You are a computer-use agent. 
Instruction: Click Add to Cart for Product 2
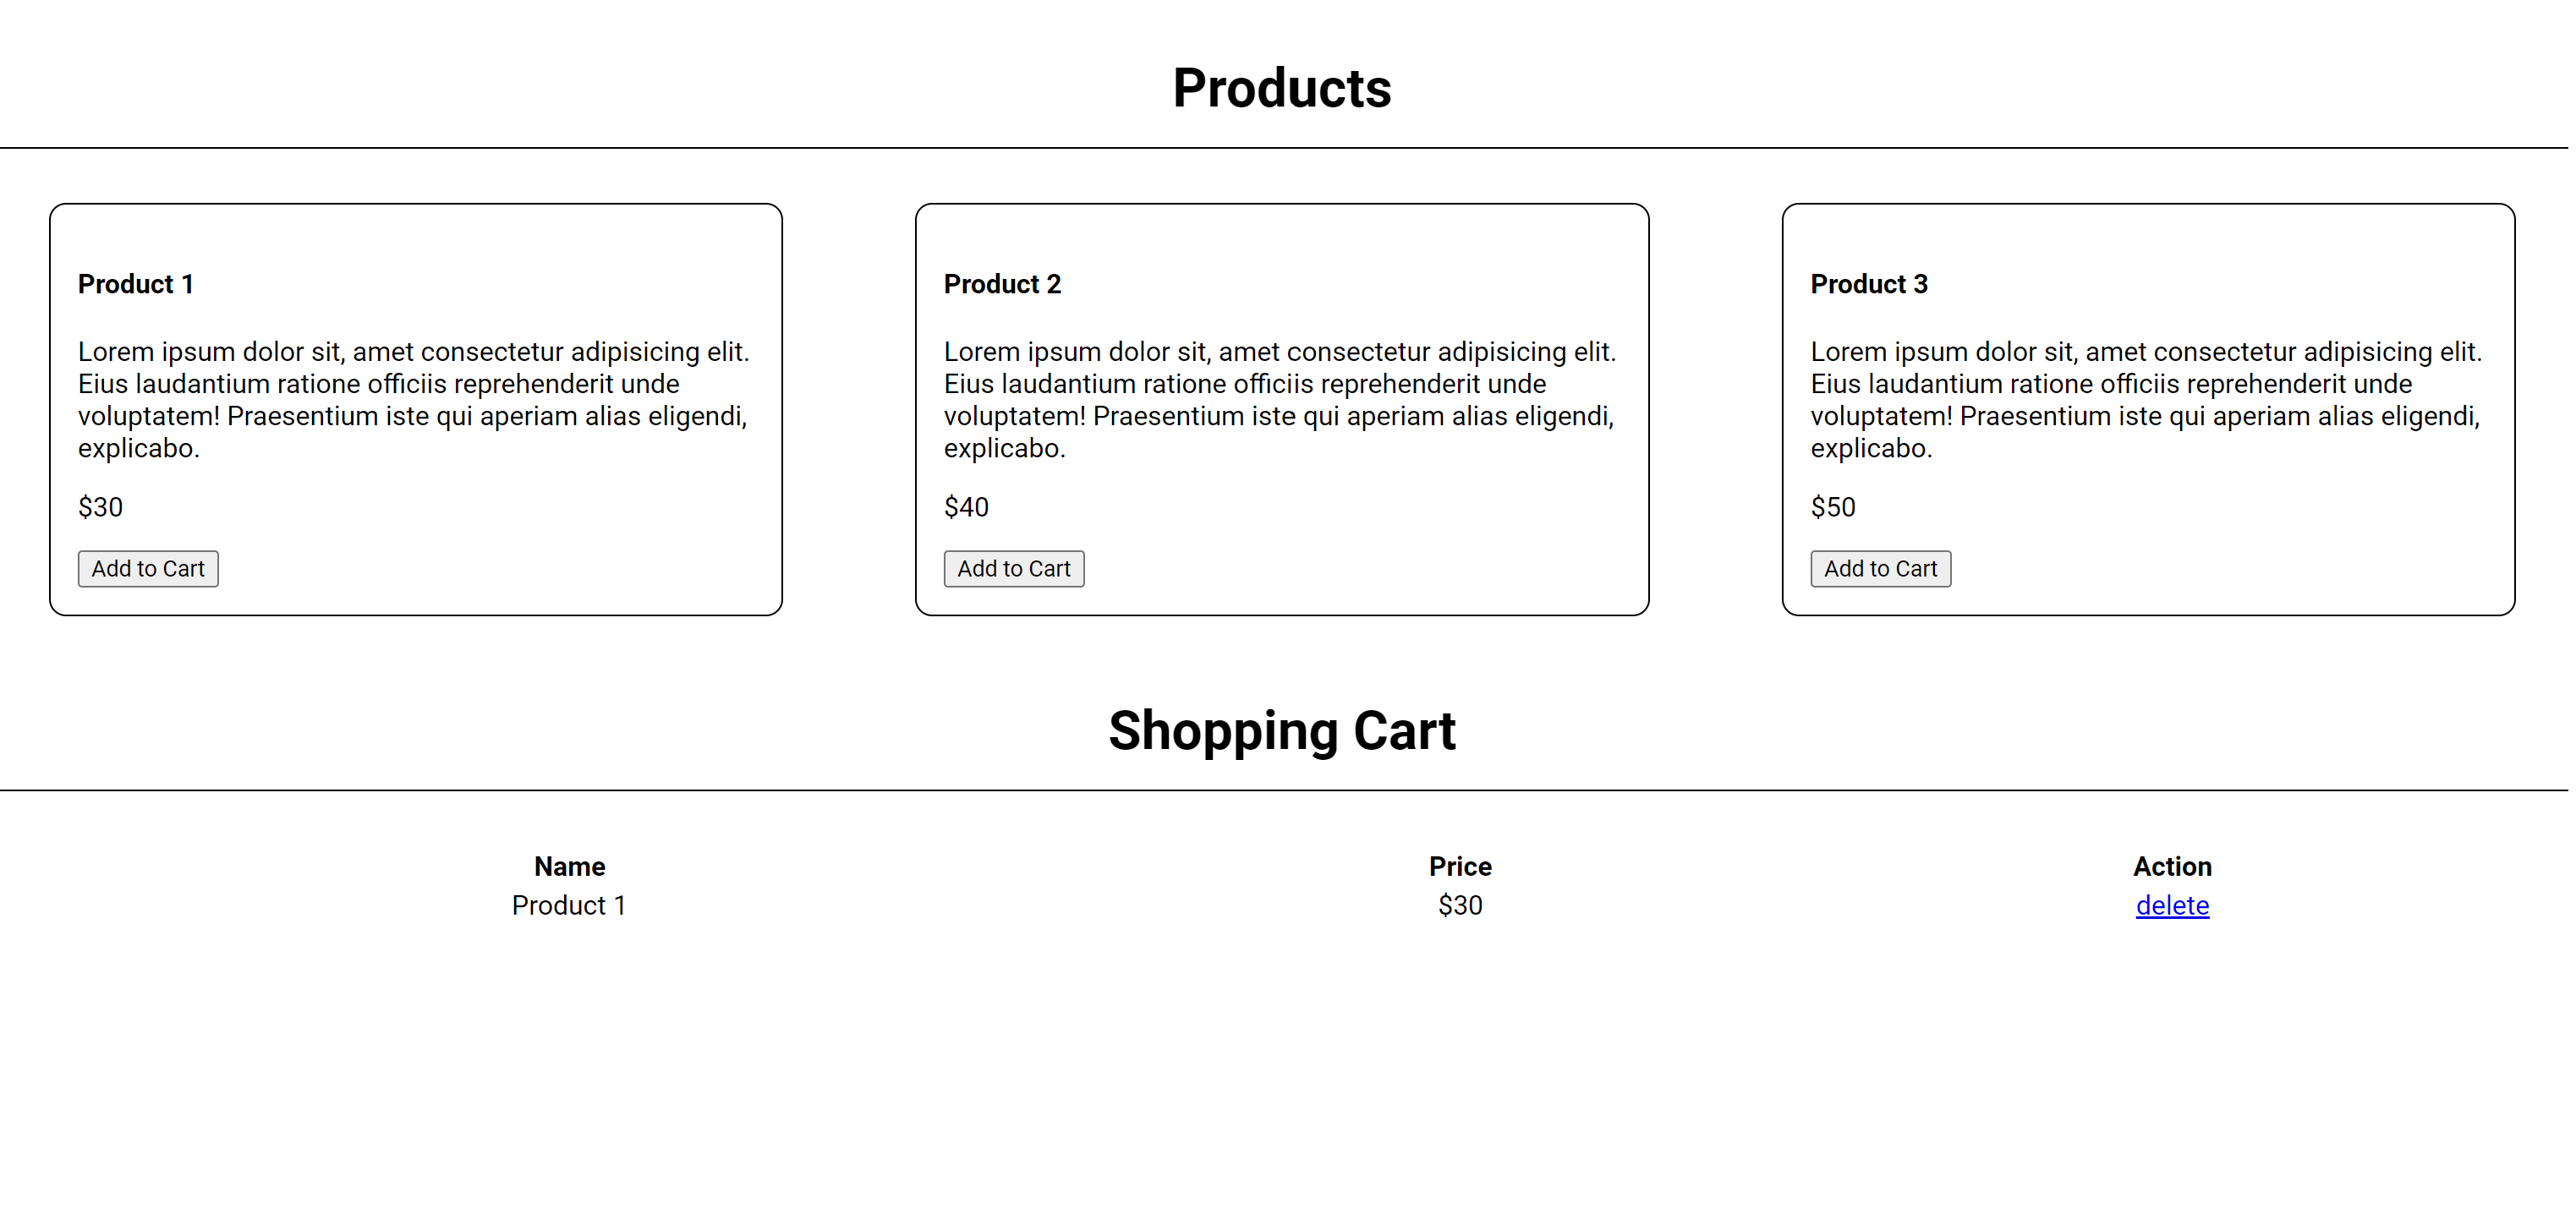pyautogui.click(x=1013, y=568)
